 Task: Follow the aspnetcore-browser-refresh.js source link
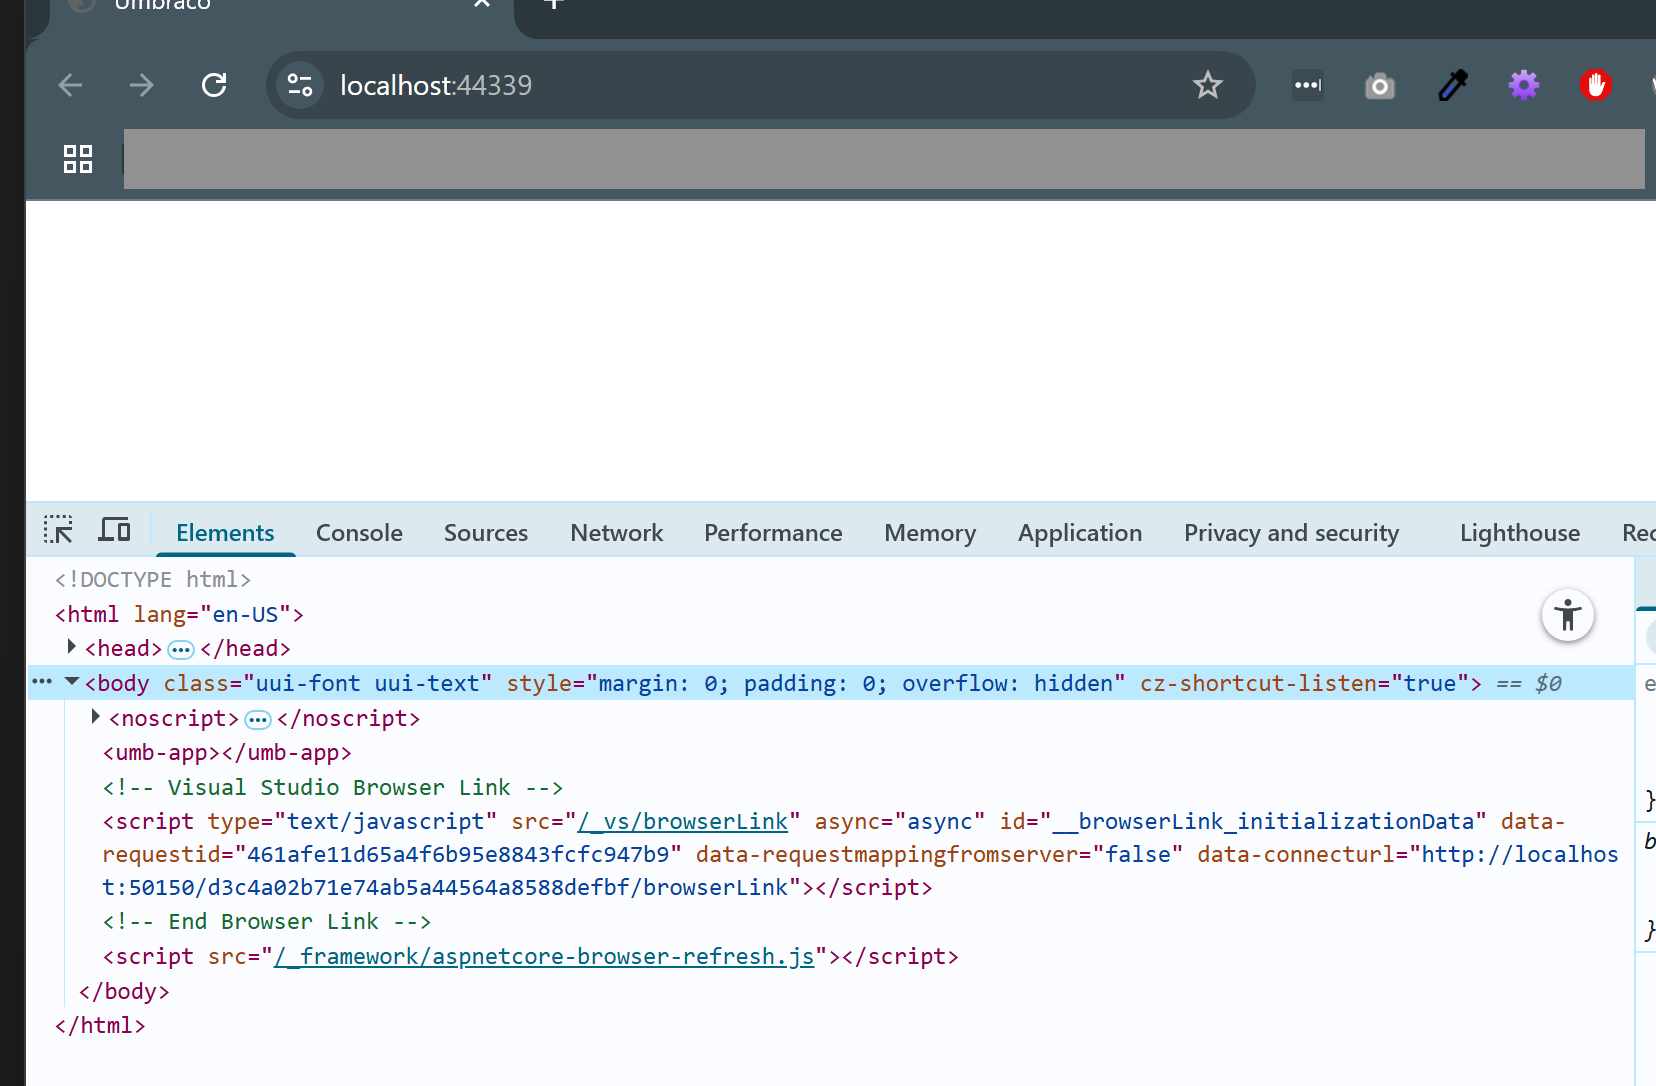click(544, 957)
